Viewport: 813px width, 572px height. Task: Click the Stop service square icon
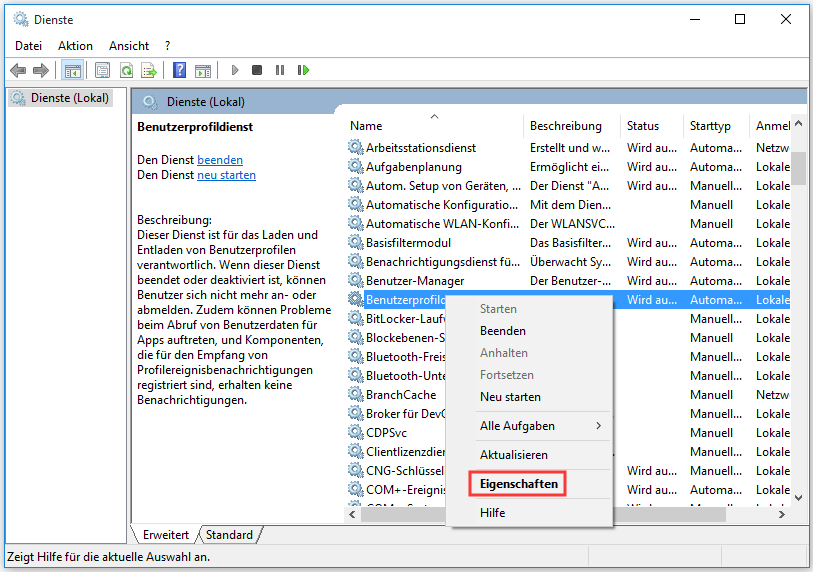[x=257, y=69]
